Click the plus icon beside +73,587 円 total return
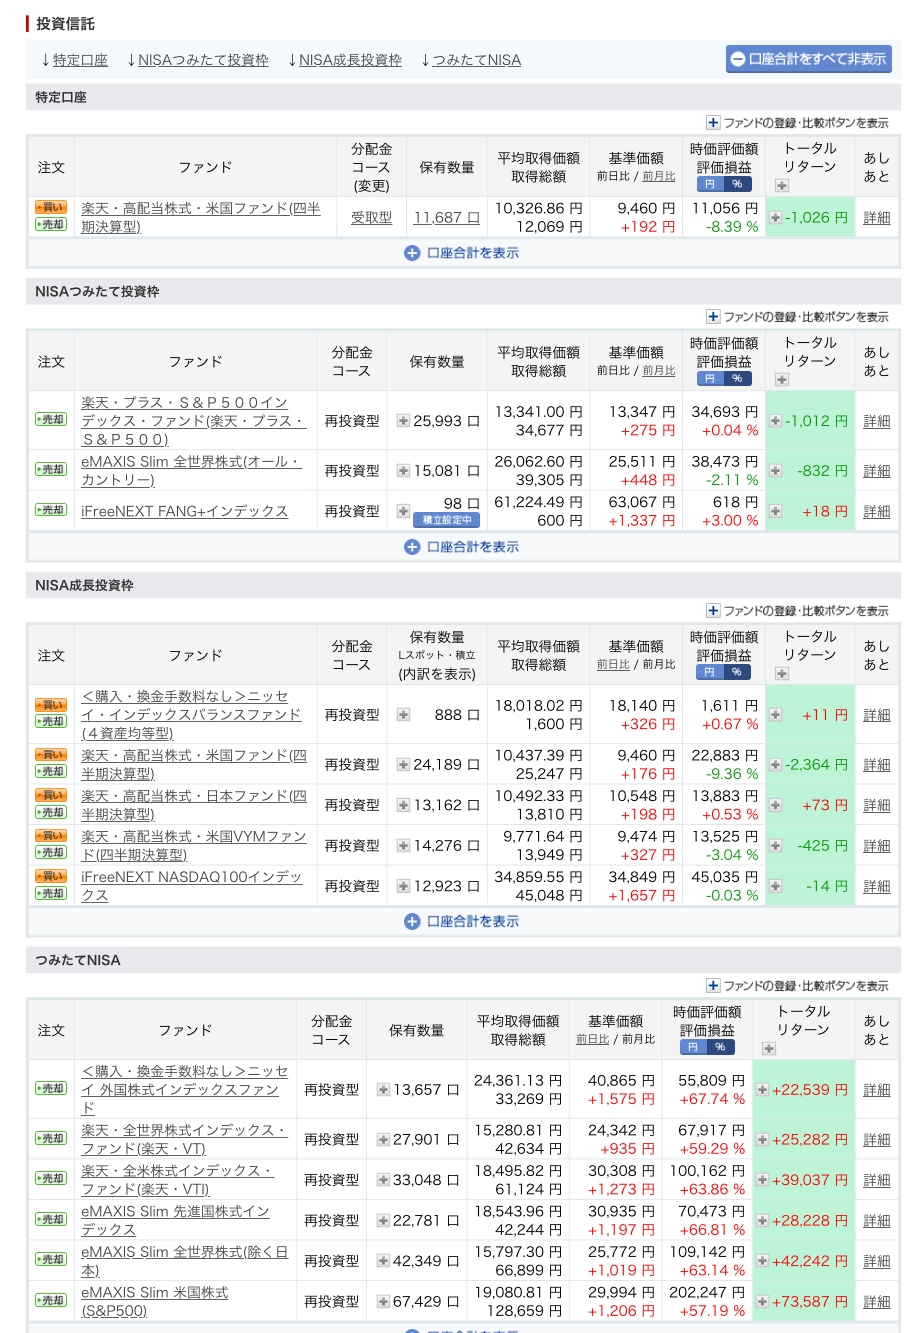This screenshot has height=1333, width=905. point(762,1302)
